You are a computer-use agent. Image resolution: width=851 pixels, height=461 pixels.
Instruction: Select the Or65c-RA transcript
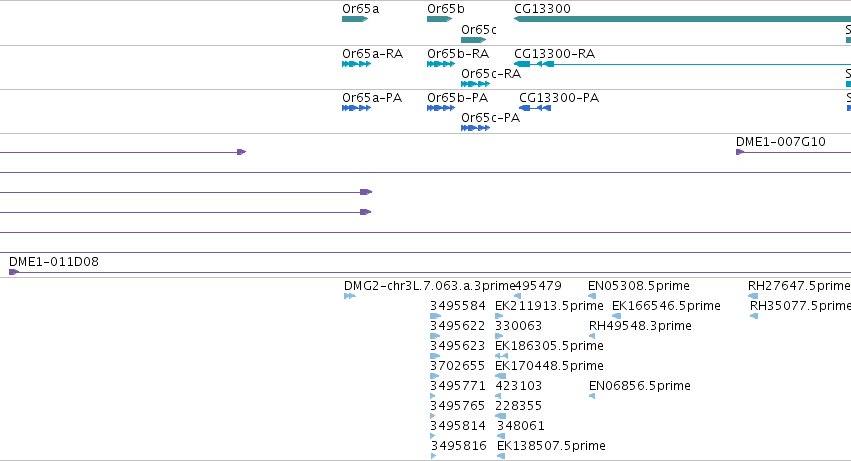coord(475,84)
